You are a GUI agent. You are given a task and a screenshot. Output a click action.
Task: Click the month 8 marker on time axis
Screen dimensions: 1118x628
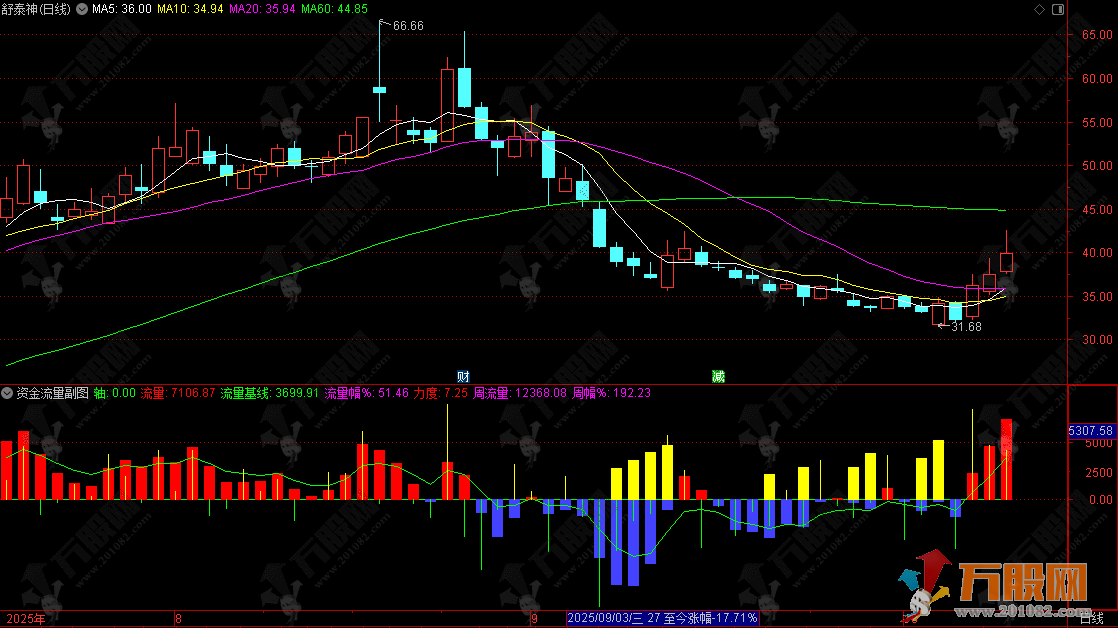click(x=178, y=619)
